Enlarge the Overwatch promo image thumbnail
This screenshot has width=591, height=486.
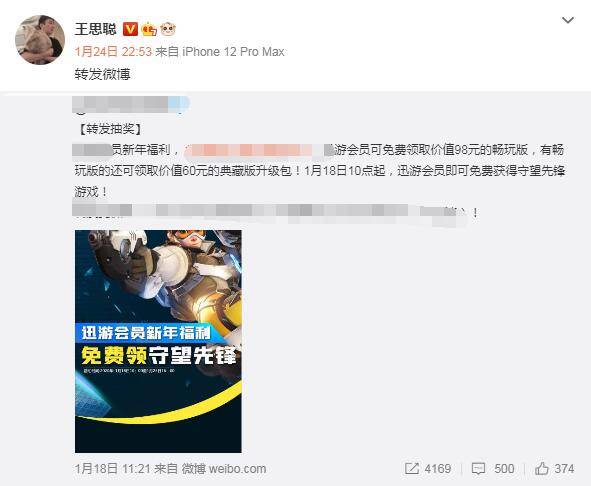(158, 341)
